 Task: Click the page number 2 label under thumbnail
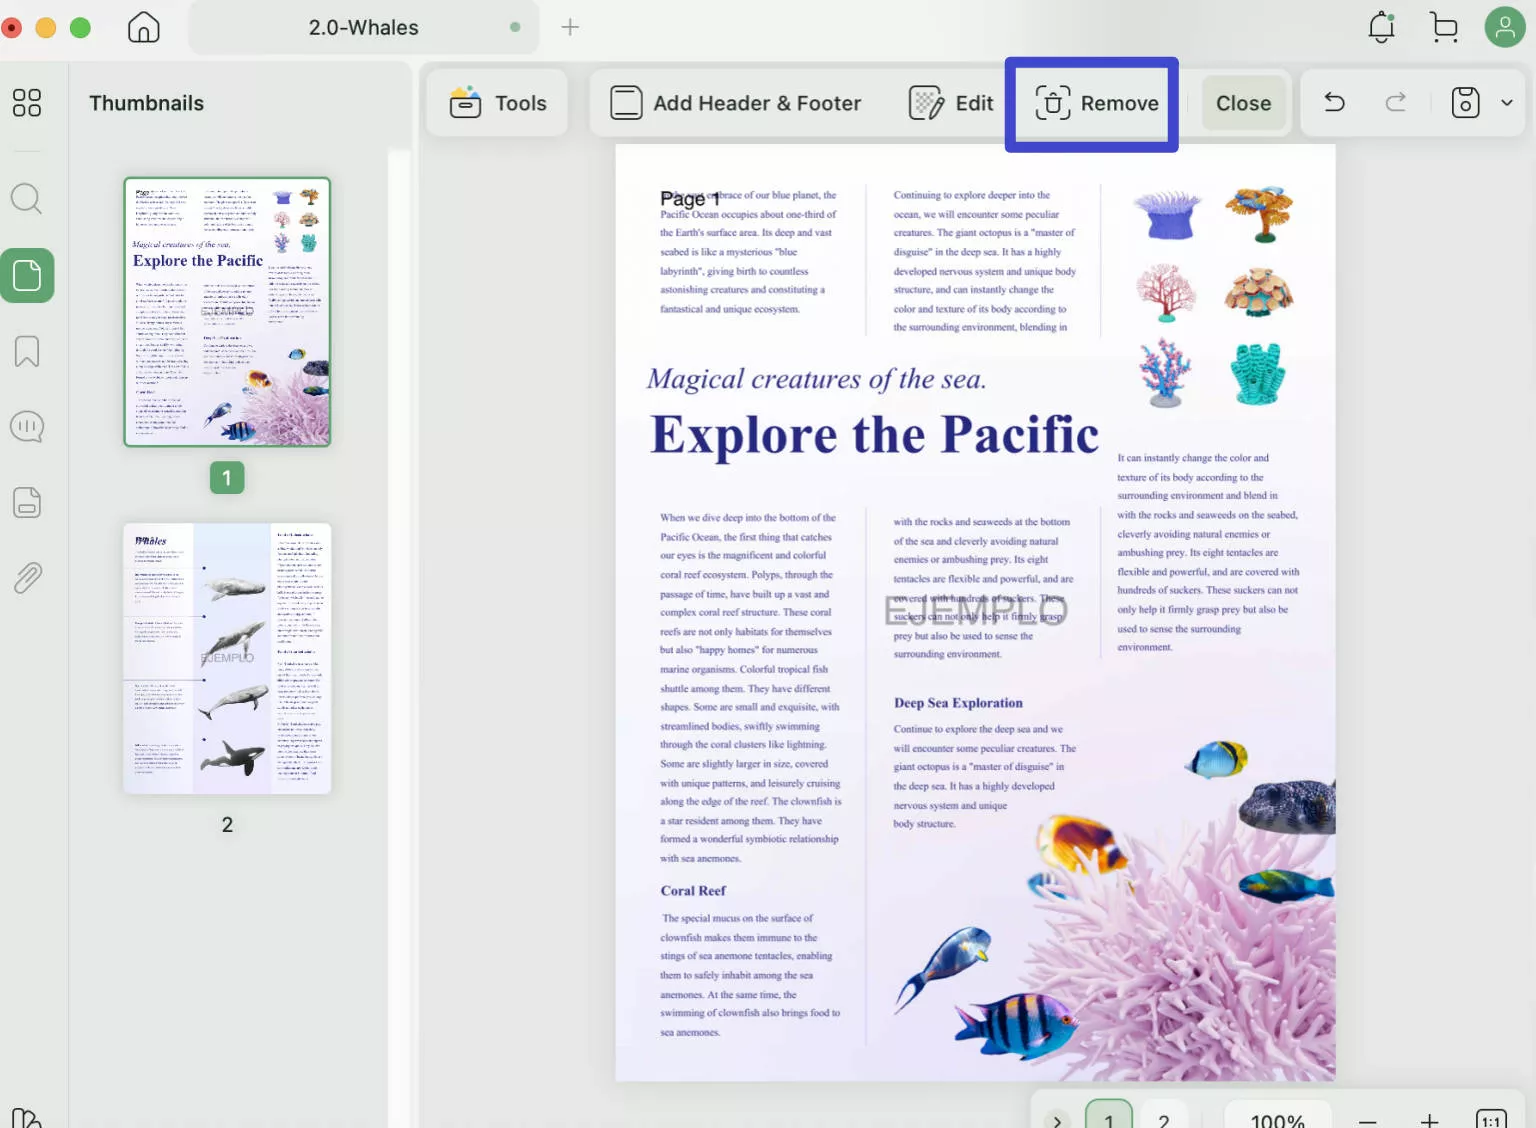point(227,825)
